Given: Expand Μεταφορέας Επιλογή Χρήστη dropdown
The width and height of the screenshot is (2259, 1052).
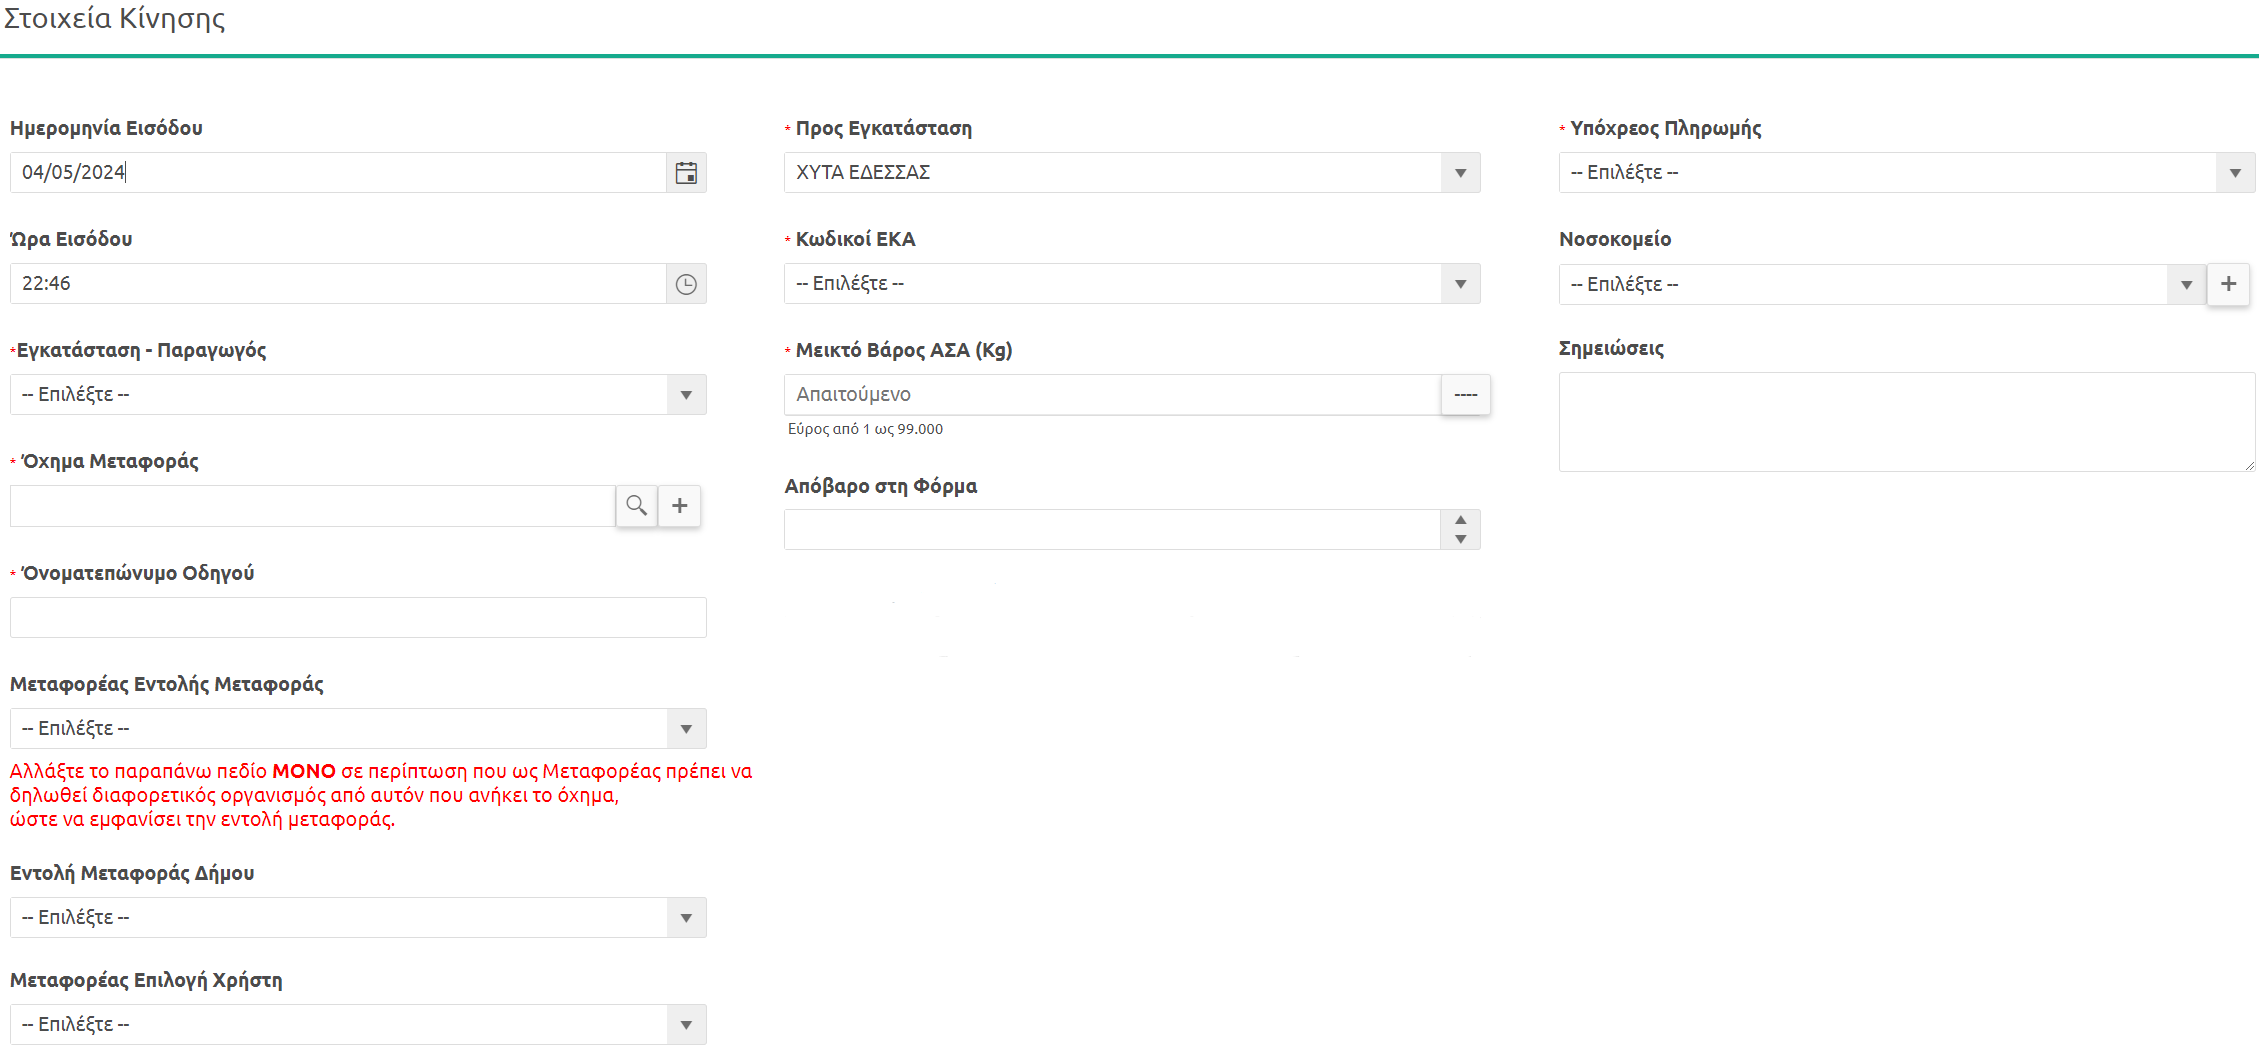Looking at the screenshot, I should coord(686,1025).
